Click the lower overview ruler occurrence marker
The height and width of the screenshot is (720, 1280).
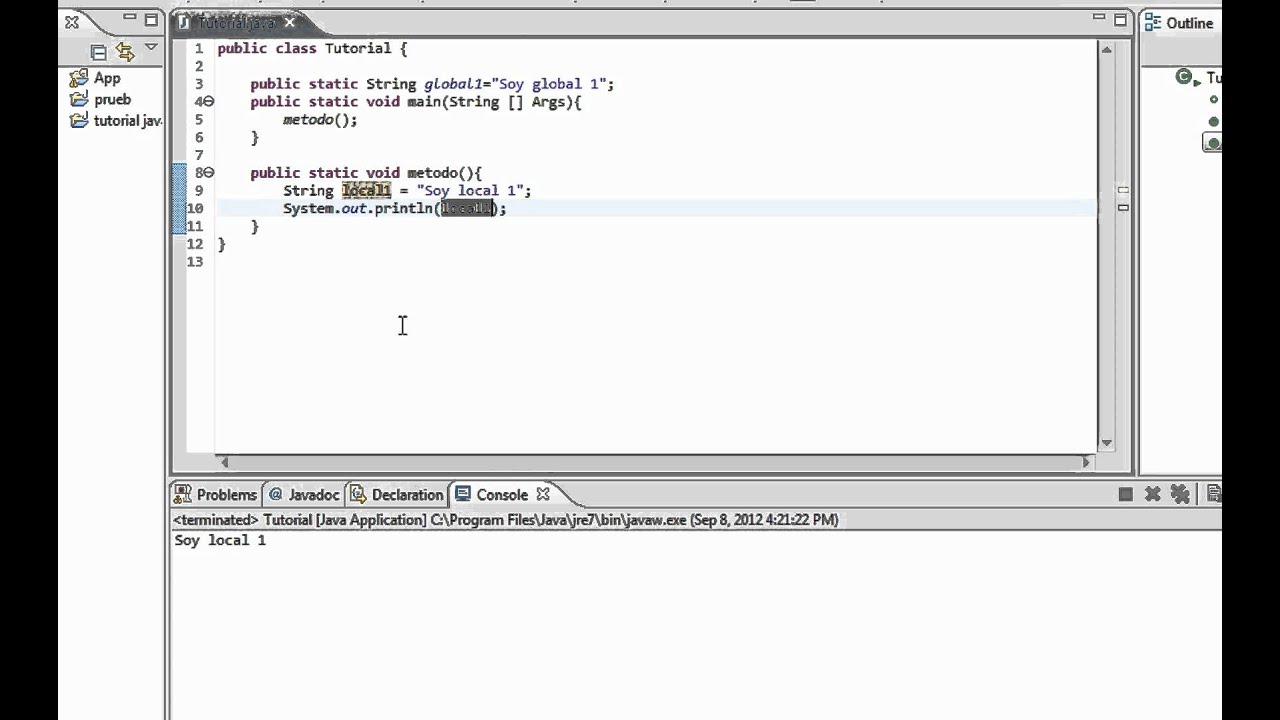[1123, 208]
